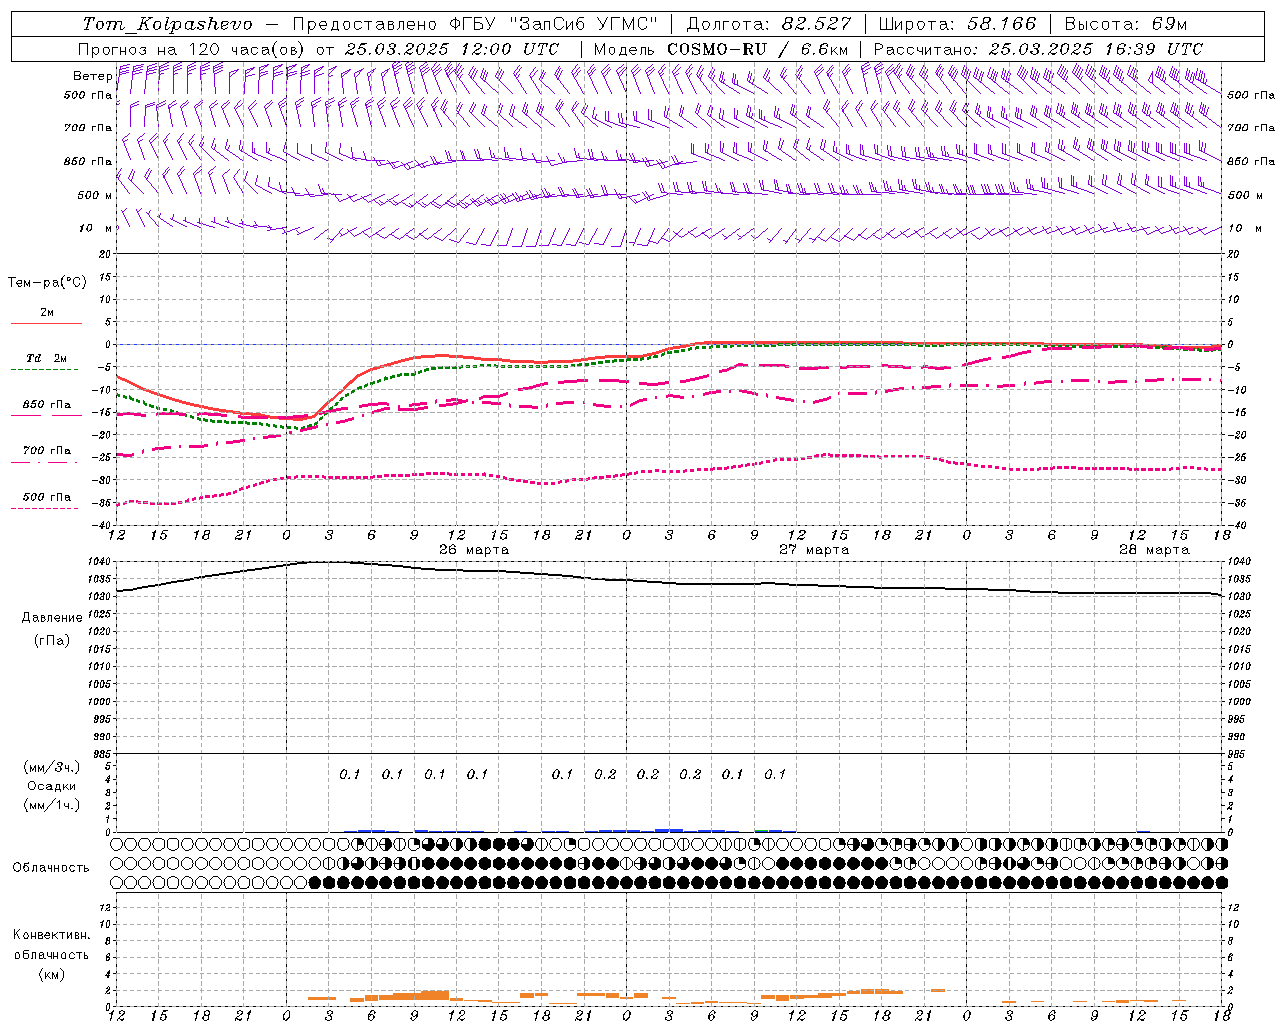Click the Тем-ра(°C) axis title
The height and width of the screenshot is (1024, 1280).
click(x=47, y=283)
